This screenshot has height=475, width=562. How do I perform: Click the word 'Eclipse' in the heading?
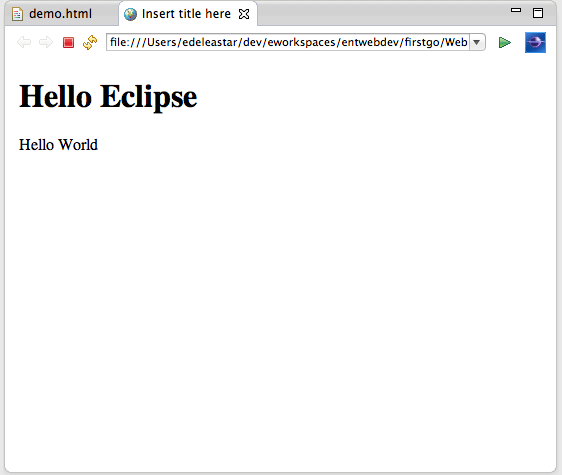(x=149, y=96)
